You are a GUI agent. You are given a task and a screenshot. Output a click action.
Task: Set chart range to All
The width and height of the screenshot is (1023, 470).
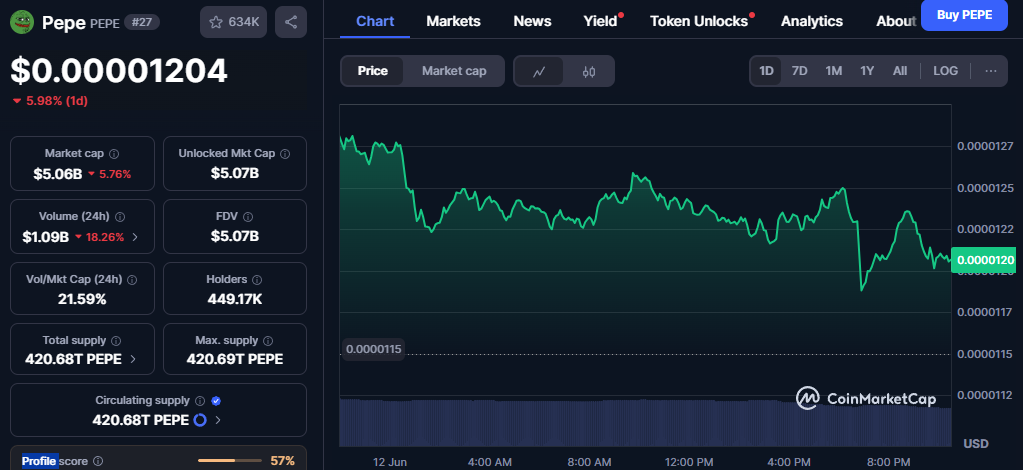[x=900, y=70]
